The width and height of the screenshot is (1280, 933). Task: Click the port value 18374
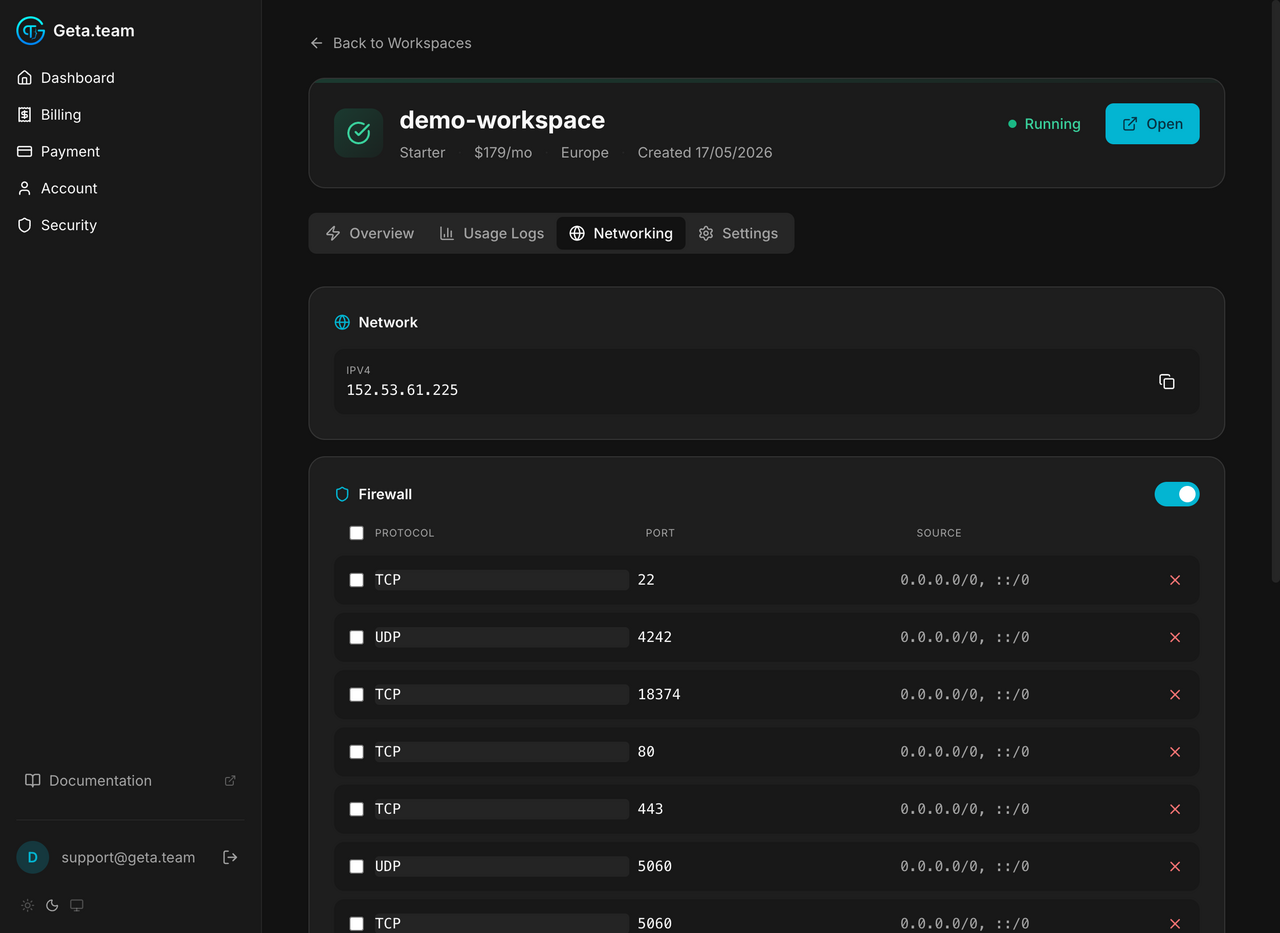[659, 694]
